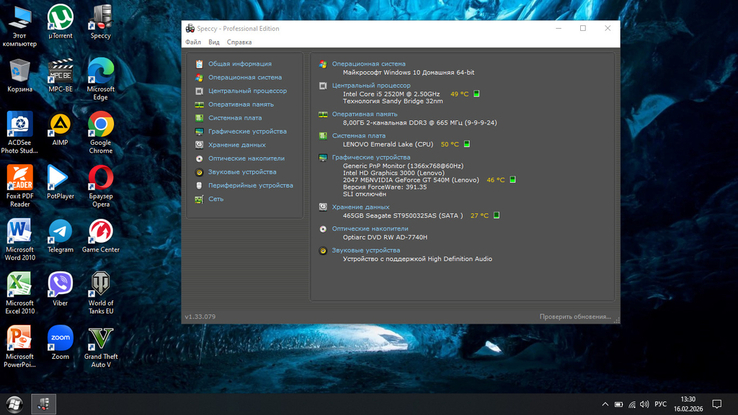This screenshot has width=738, height=415.
Task: Click the monitor icon in summary panel
Action: [323, 158]
